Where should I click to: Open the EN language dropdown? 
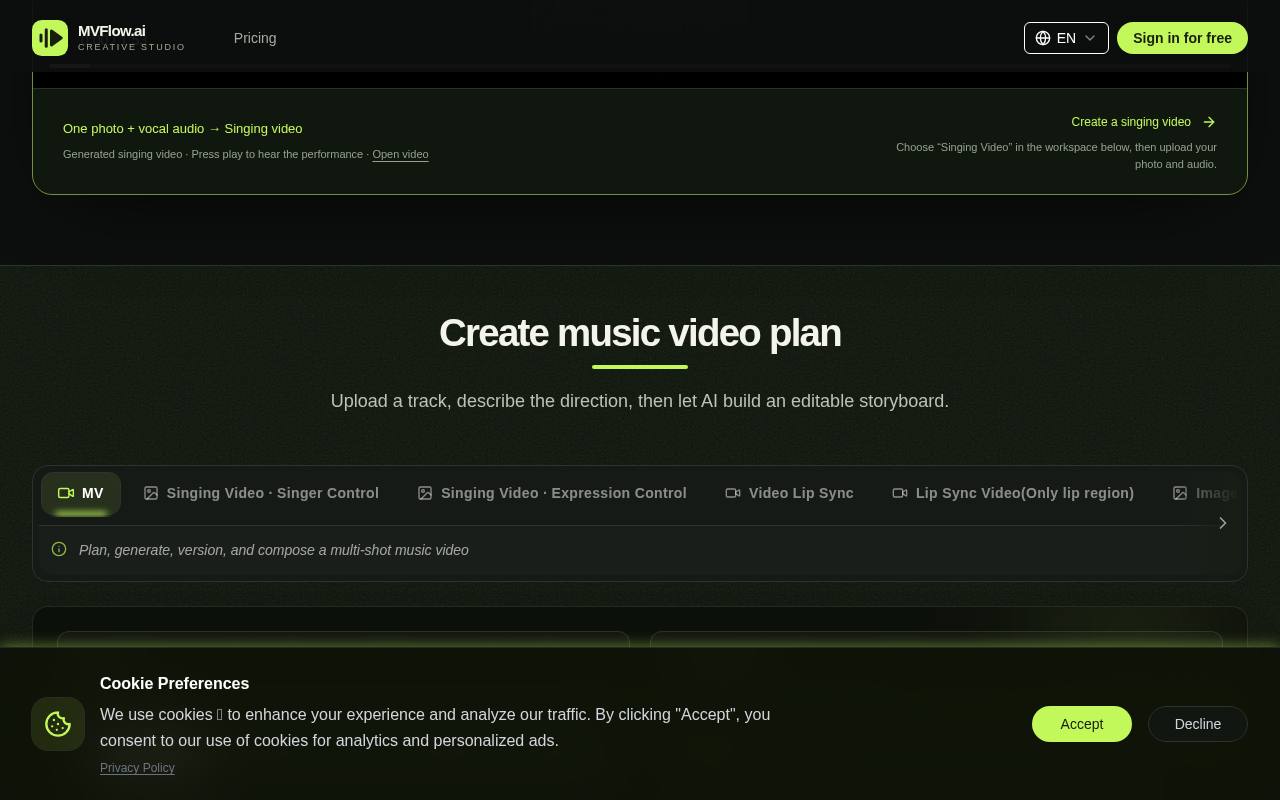pyautogui.click(x=1066, y=38)
